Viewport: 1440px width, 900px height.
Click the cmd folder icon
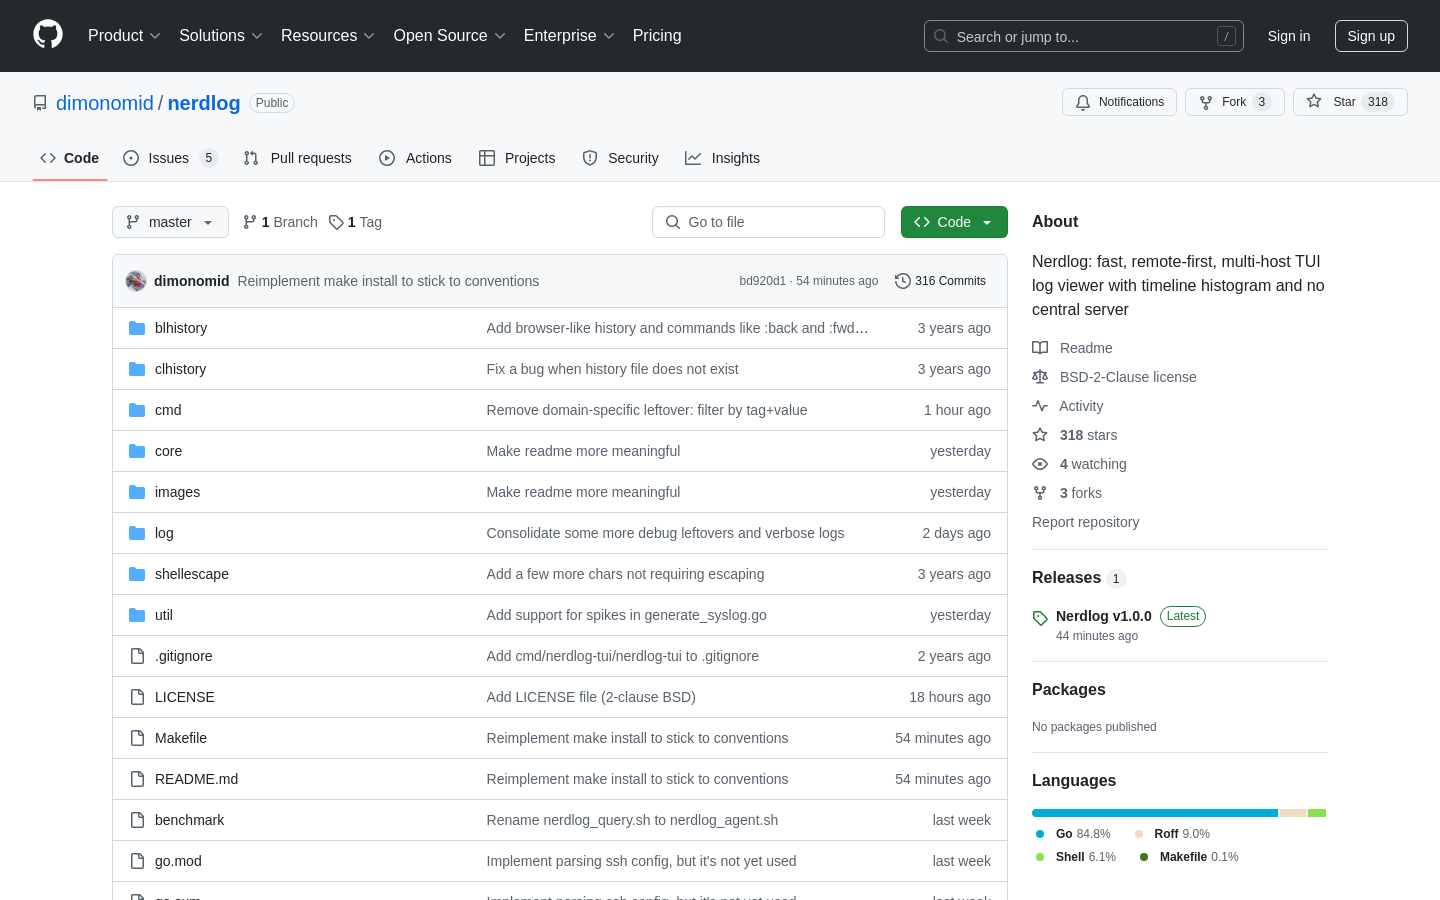click(137, 410)
